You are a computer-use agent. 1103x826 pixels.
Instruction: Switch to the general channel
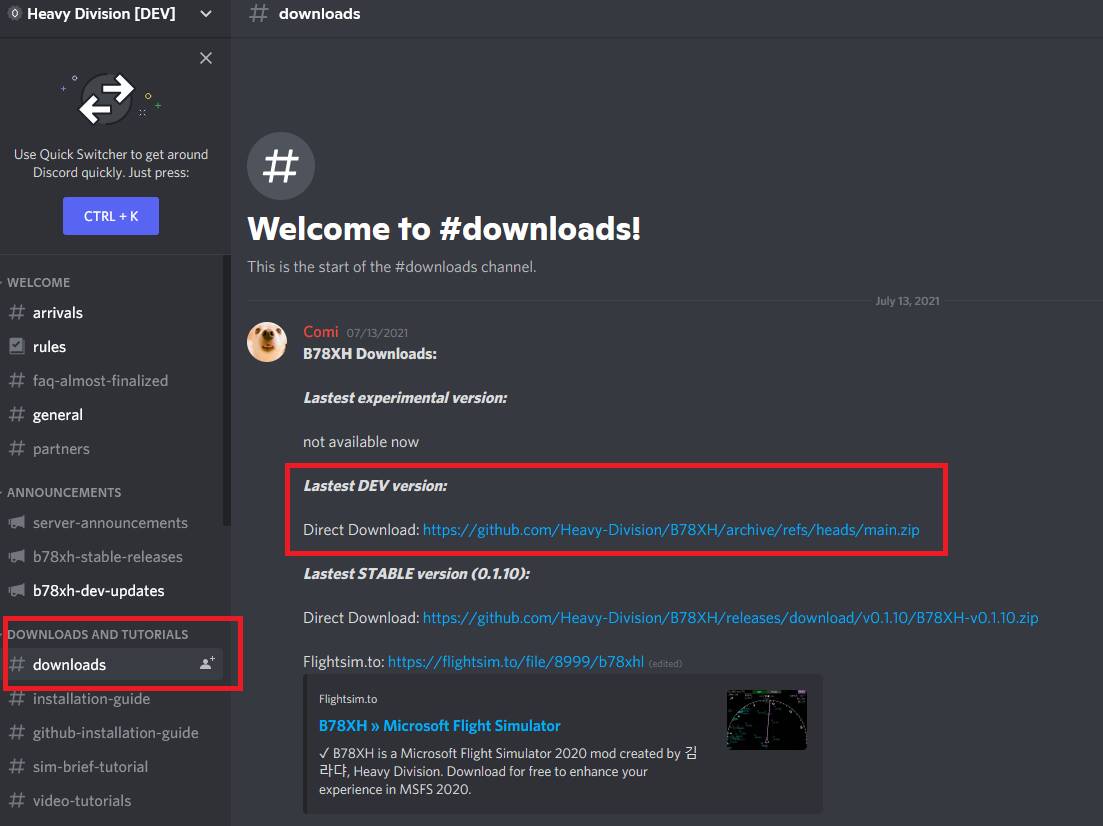pos(57,415)
